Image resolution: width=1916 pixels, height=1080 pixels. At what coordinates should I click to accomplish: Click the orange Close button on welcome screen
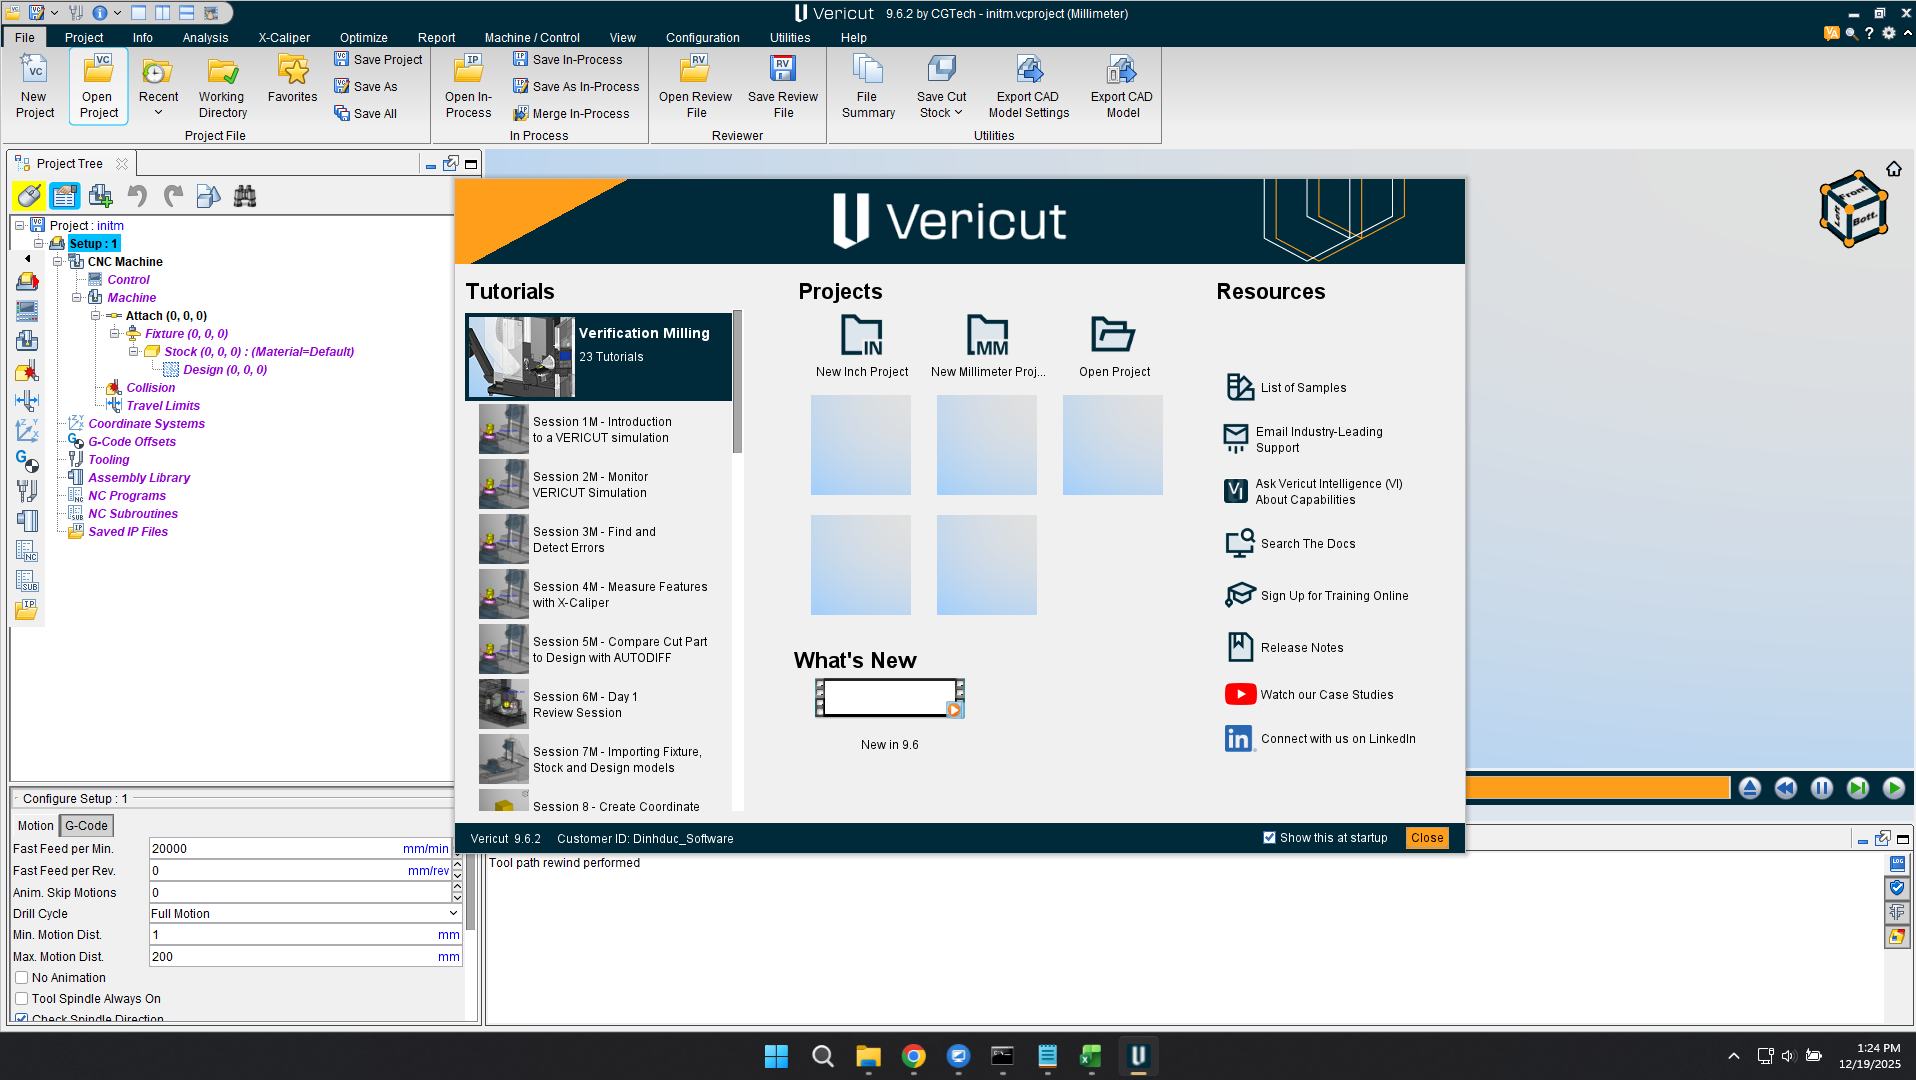pyautogui.click(x=1427, y=838)
